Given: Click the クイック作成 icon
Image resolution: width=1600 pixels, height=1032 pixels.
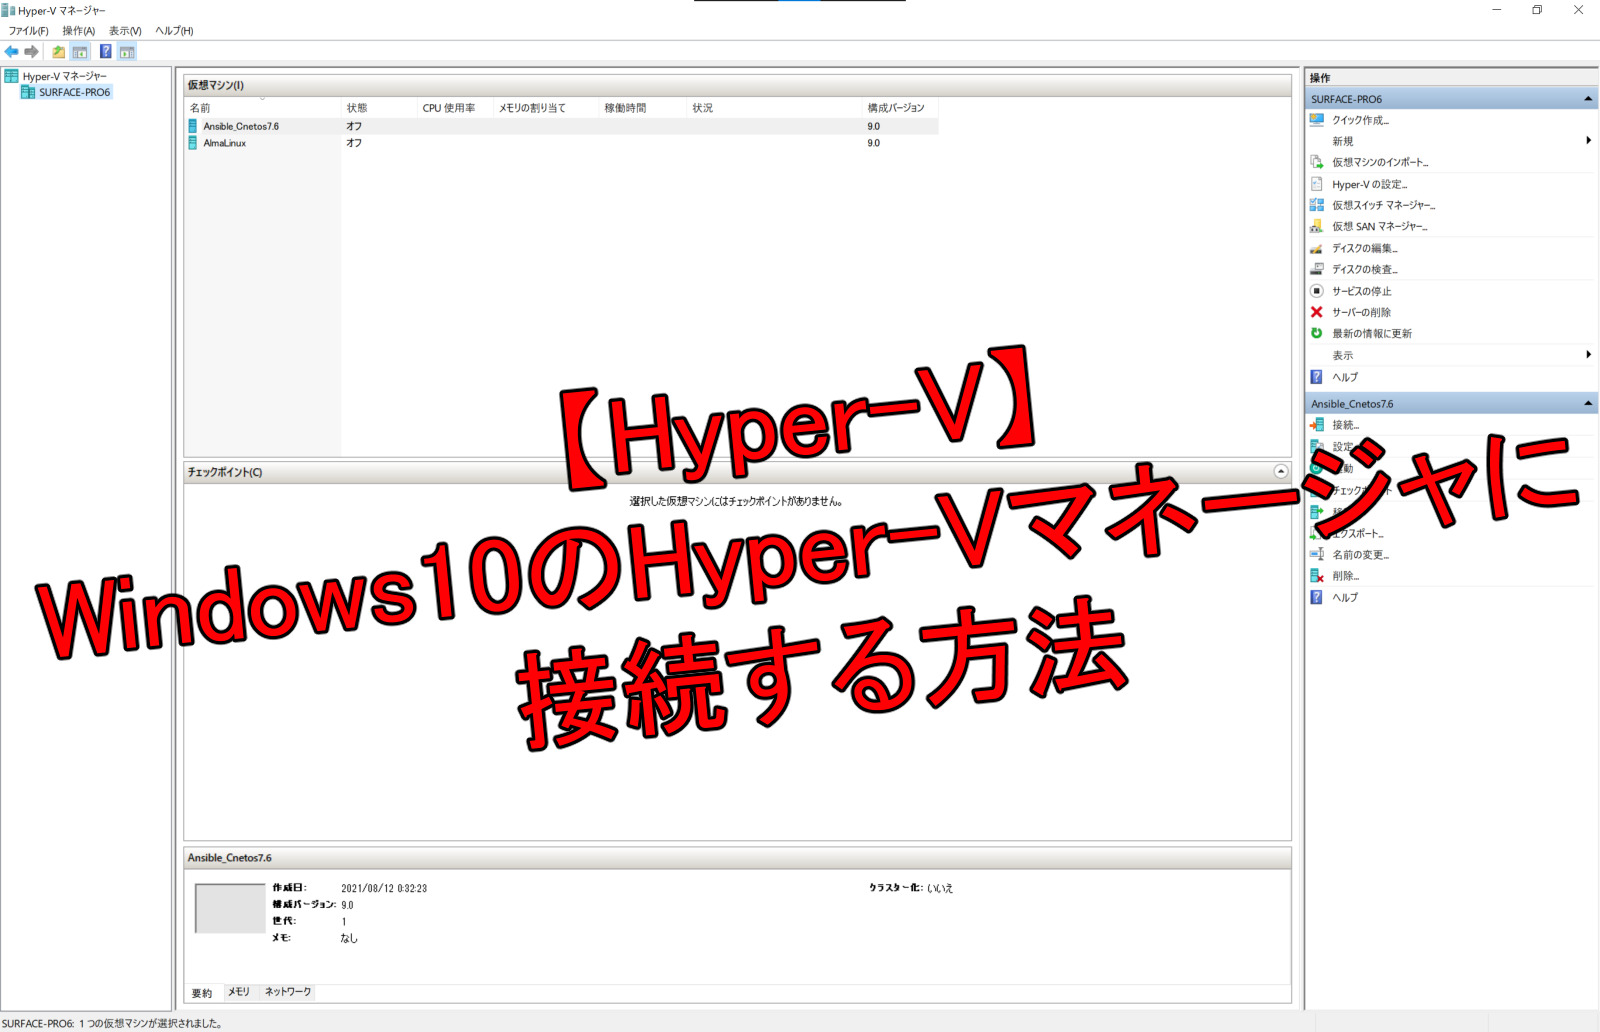Looking at the screenshot, I should pos(1317,120).
